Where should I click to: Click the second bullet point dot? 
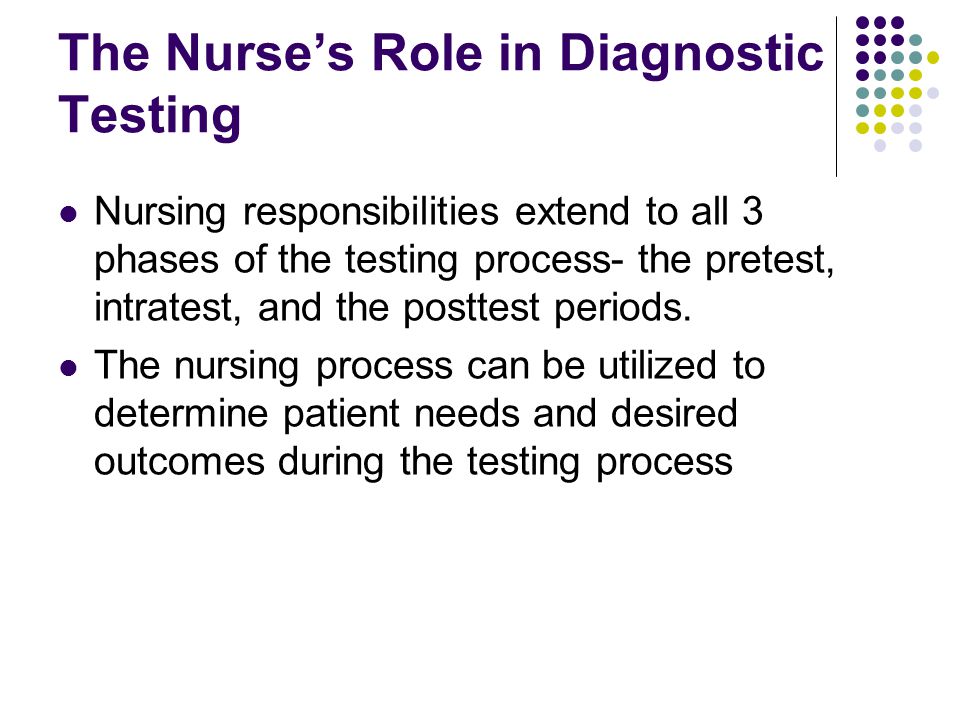tap(69, 367)
